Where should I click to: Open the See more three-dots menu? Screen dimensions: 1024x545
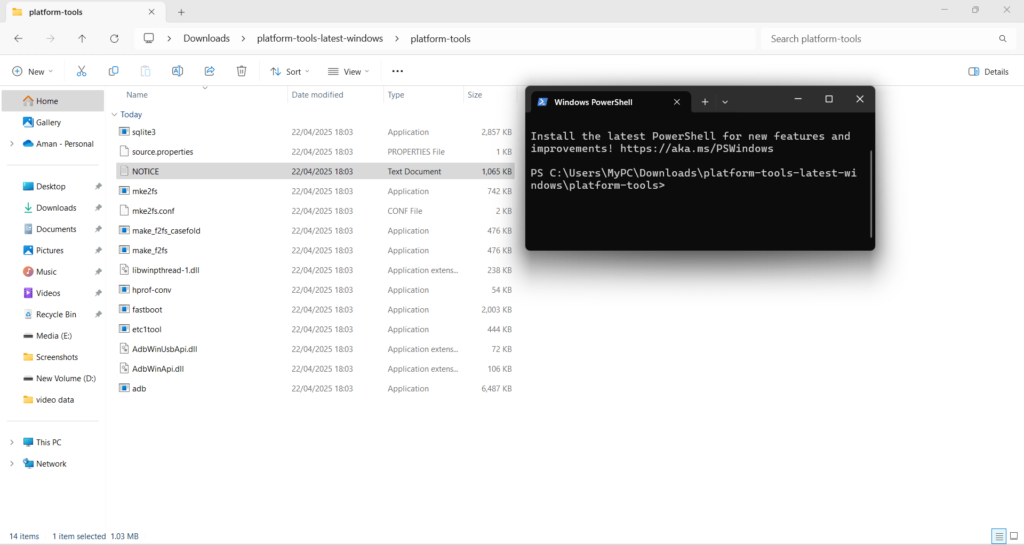click(x=397, y=71)
